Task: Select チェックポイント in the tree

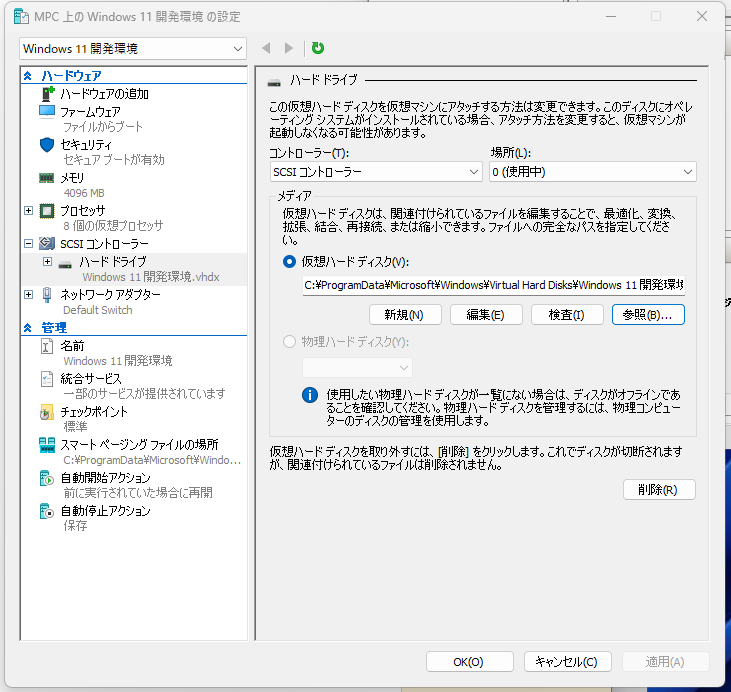Action: click(x=94, y=412)
